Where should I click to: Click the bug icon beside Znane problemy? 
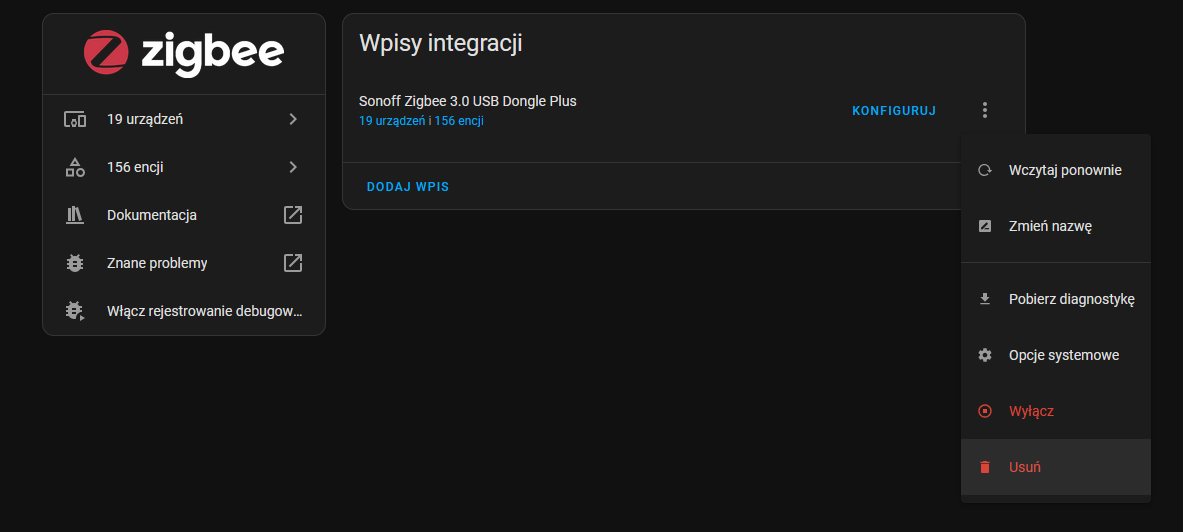pos(75,263)
